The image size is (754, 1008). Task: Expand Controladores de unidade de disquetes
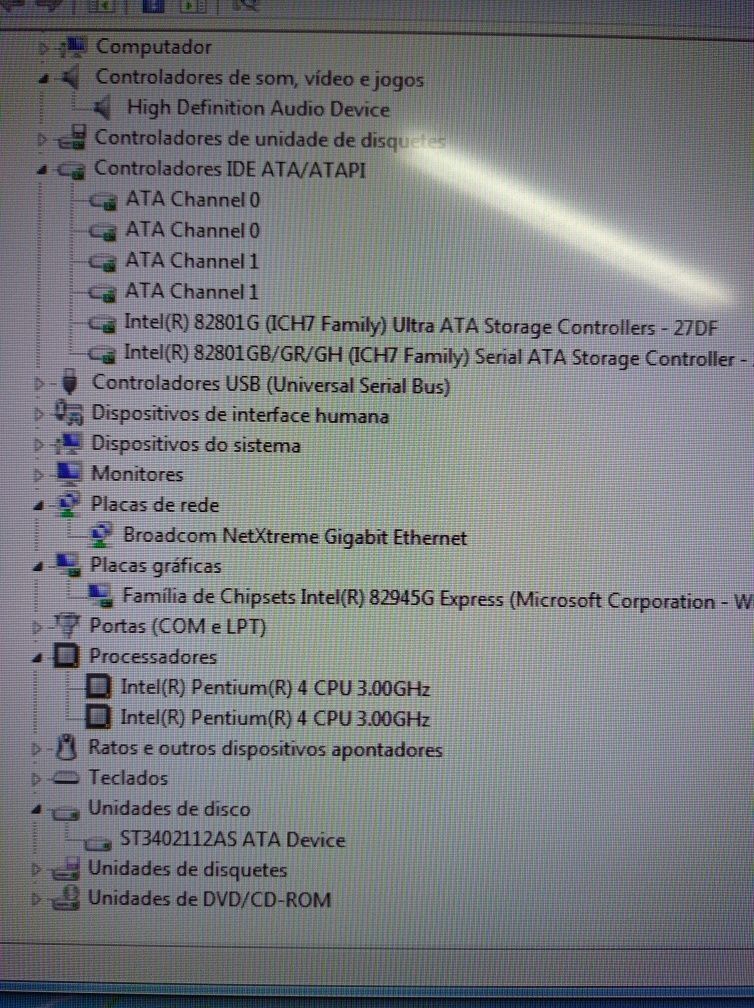tap(42, 139)
